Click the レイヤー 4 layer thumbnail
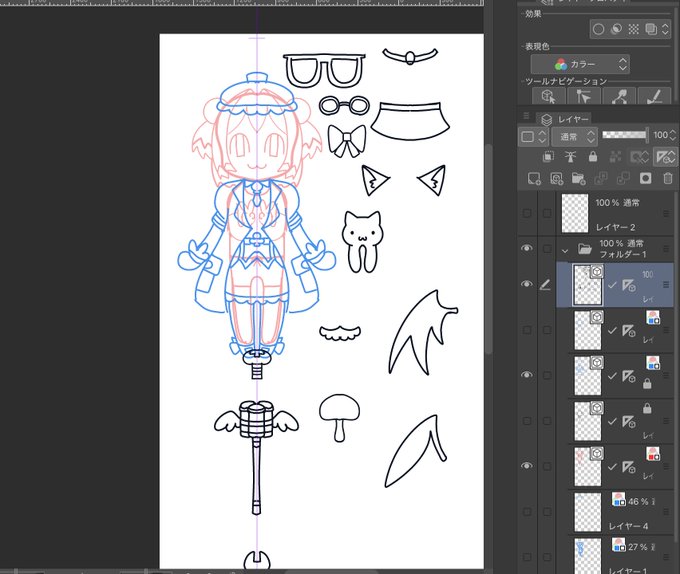The height and width of the screenshot is (574, 680). 588,512
